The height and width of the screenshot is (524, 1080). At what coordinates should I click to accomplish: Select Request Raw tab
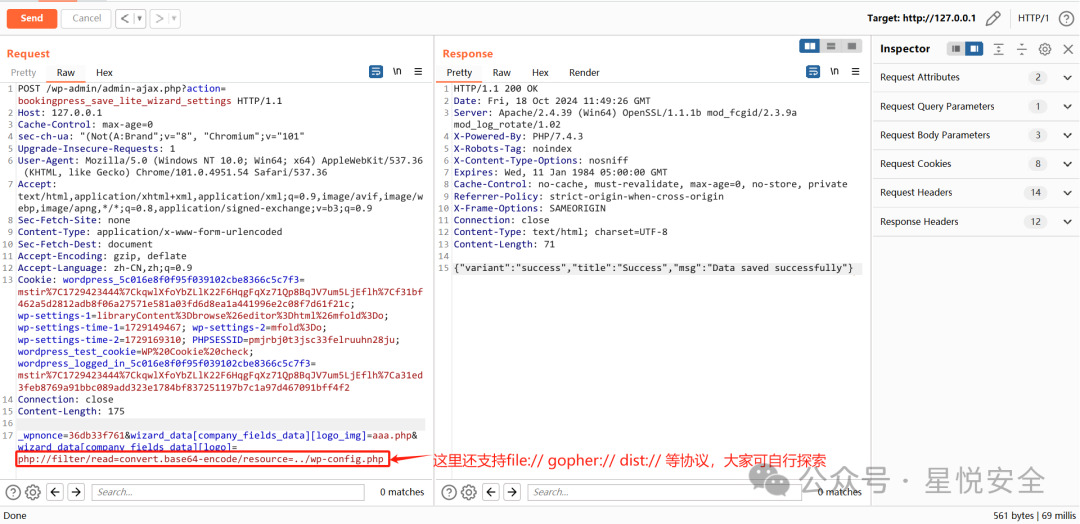pyautogui.click(x=66, y=72)
